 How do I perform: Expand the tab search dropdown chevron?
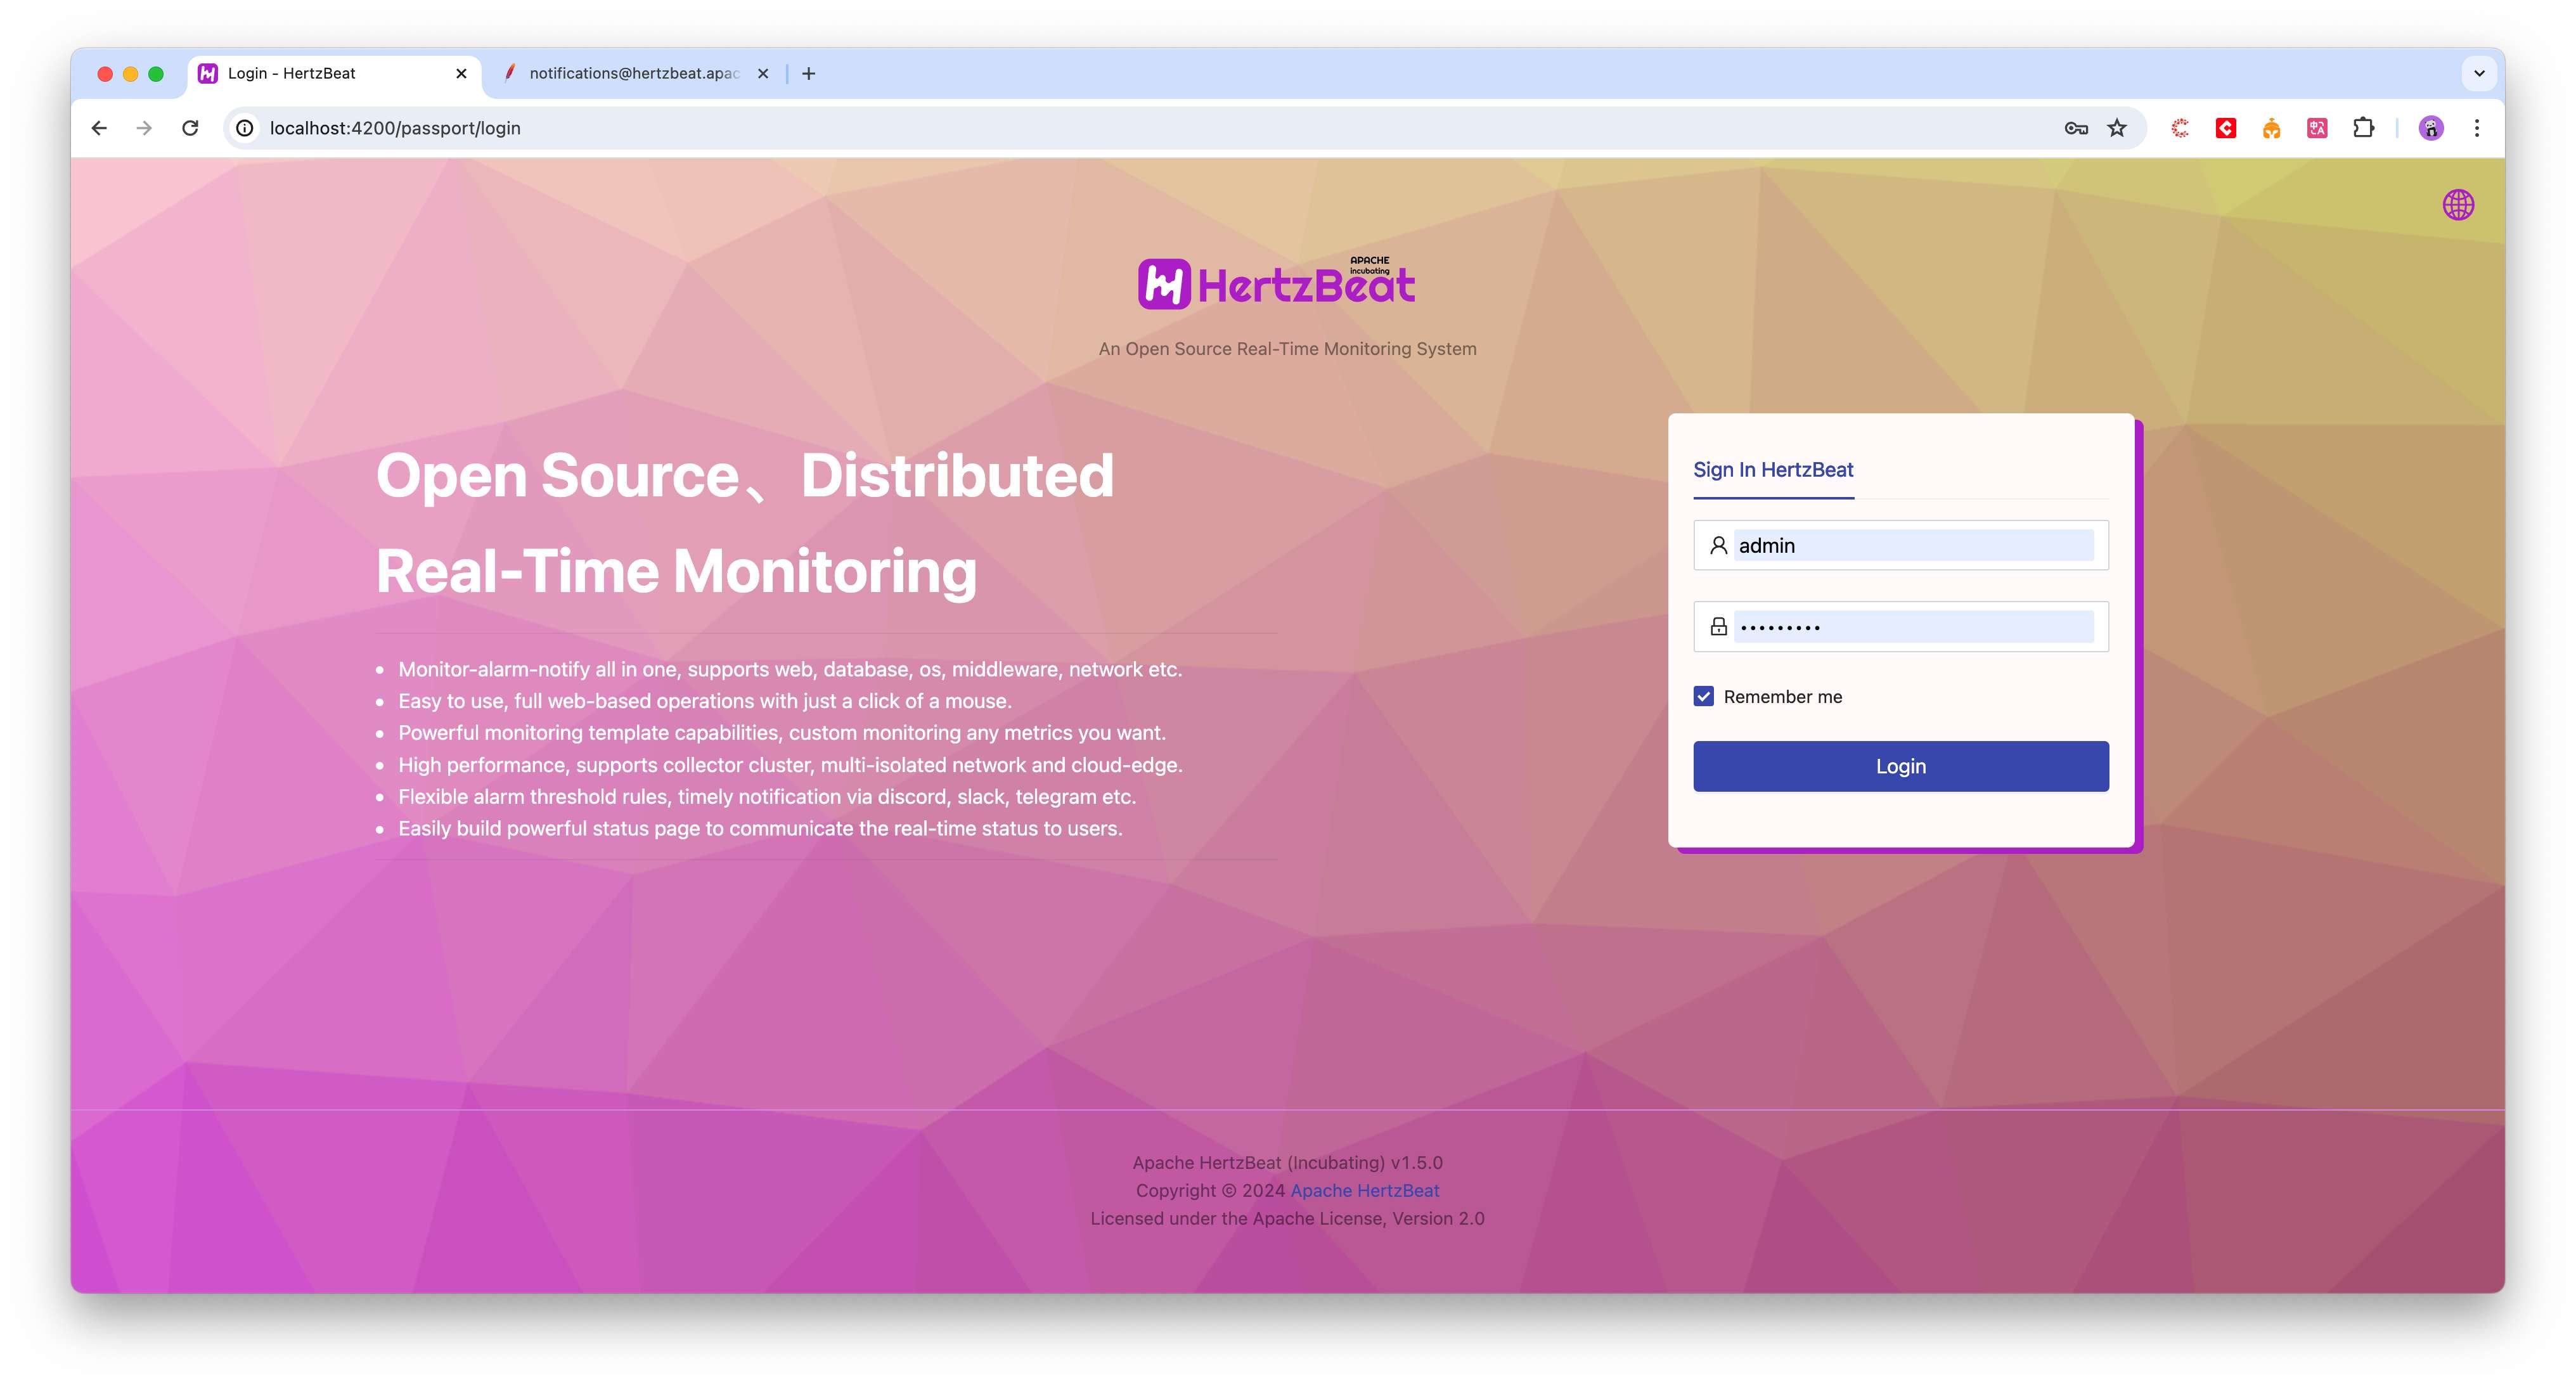coord(2479,73)
